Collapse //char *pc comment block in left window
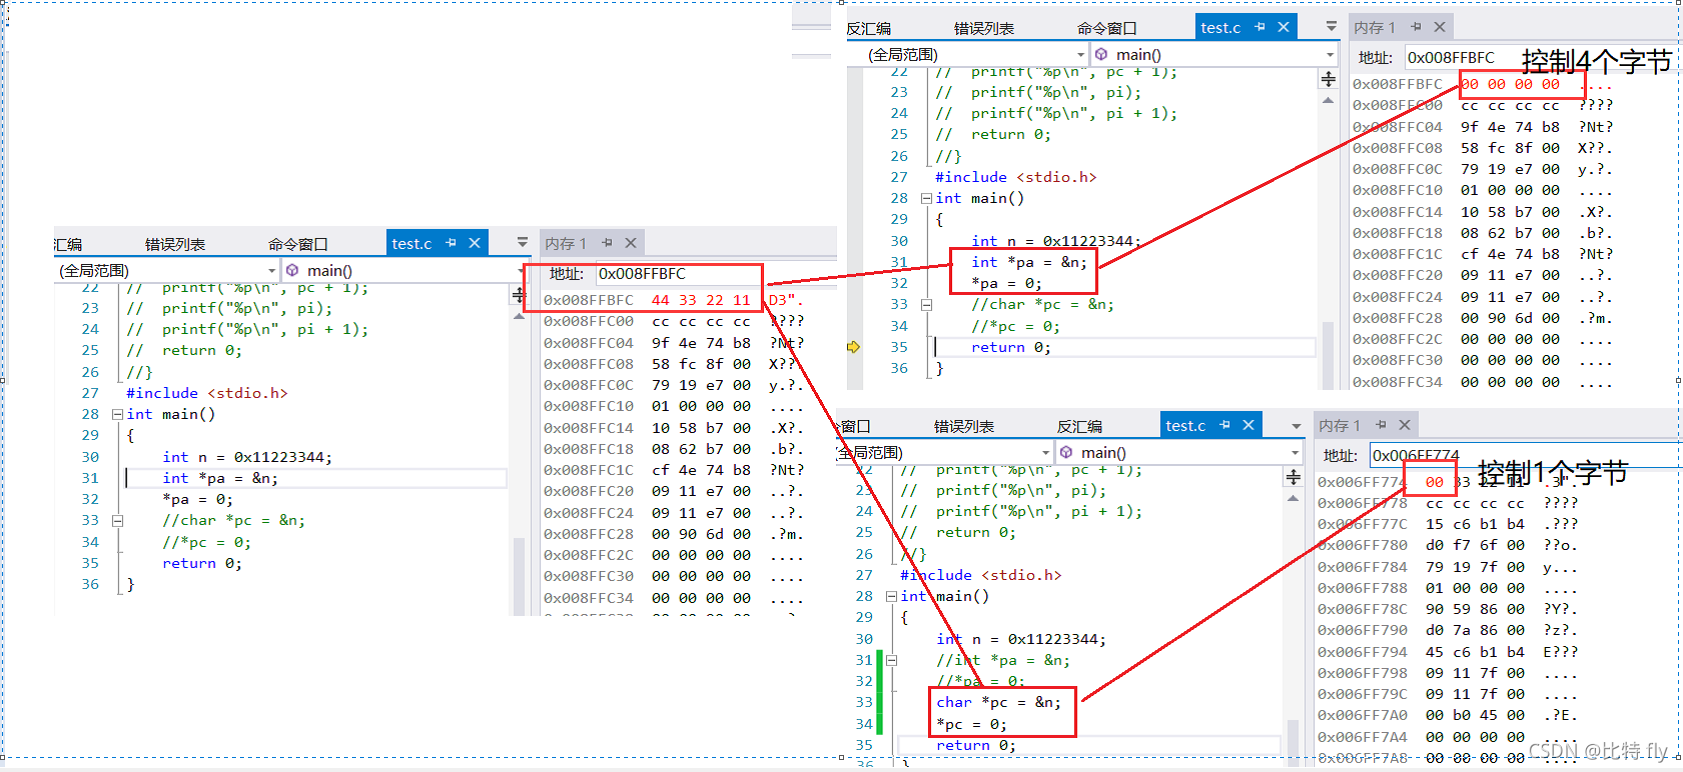Screen dimensions: 1683x772 (x=117, y=520)
